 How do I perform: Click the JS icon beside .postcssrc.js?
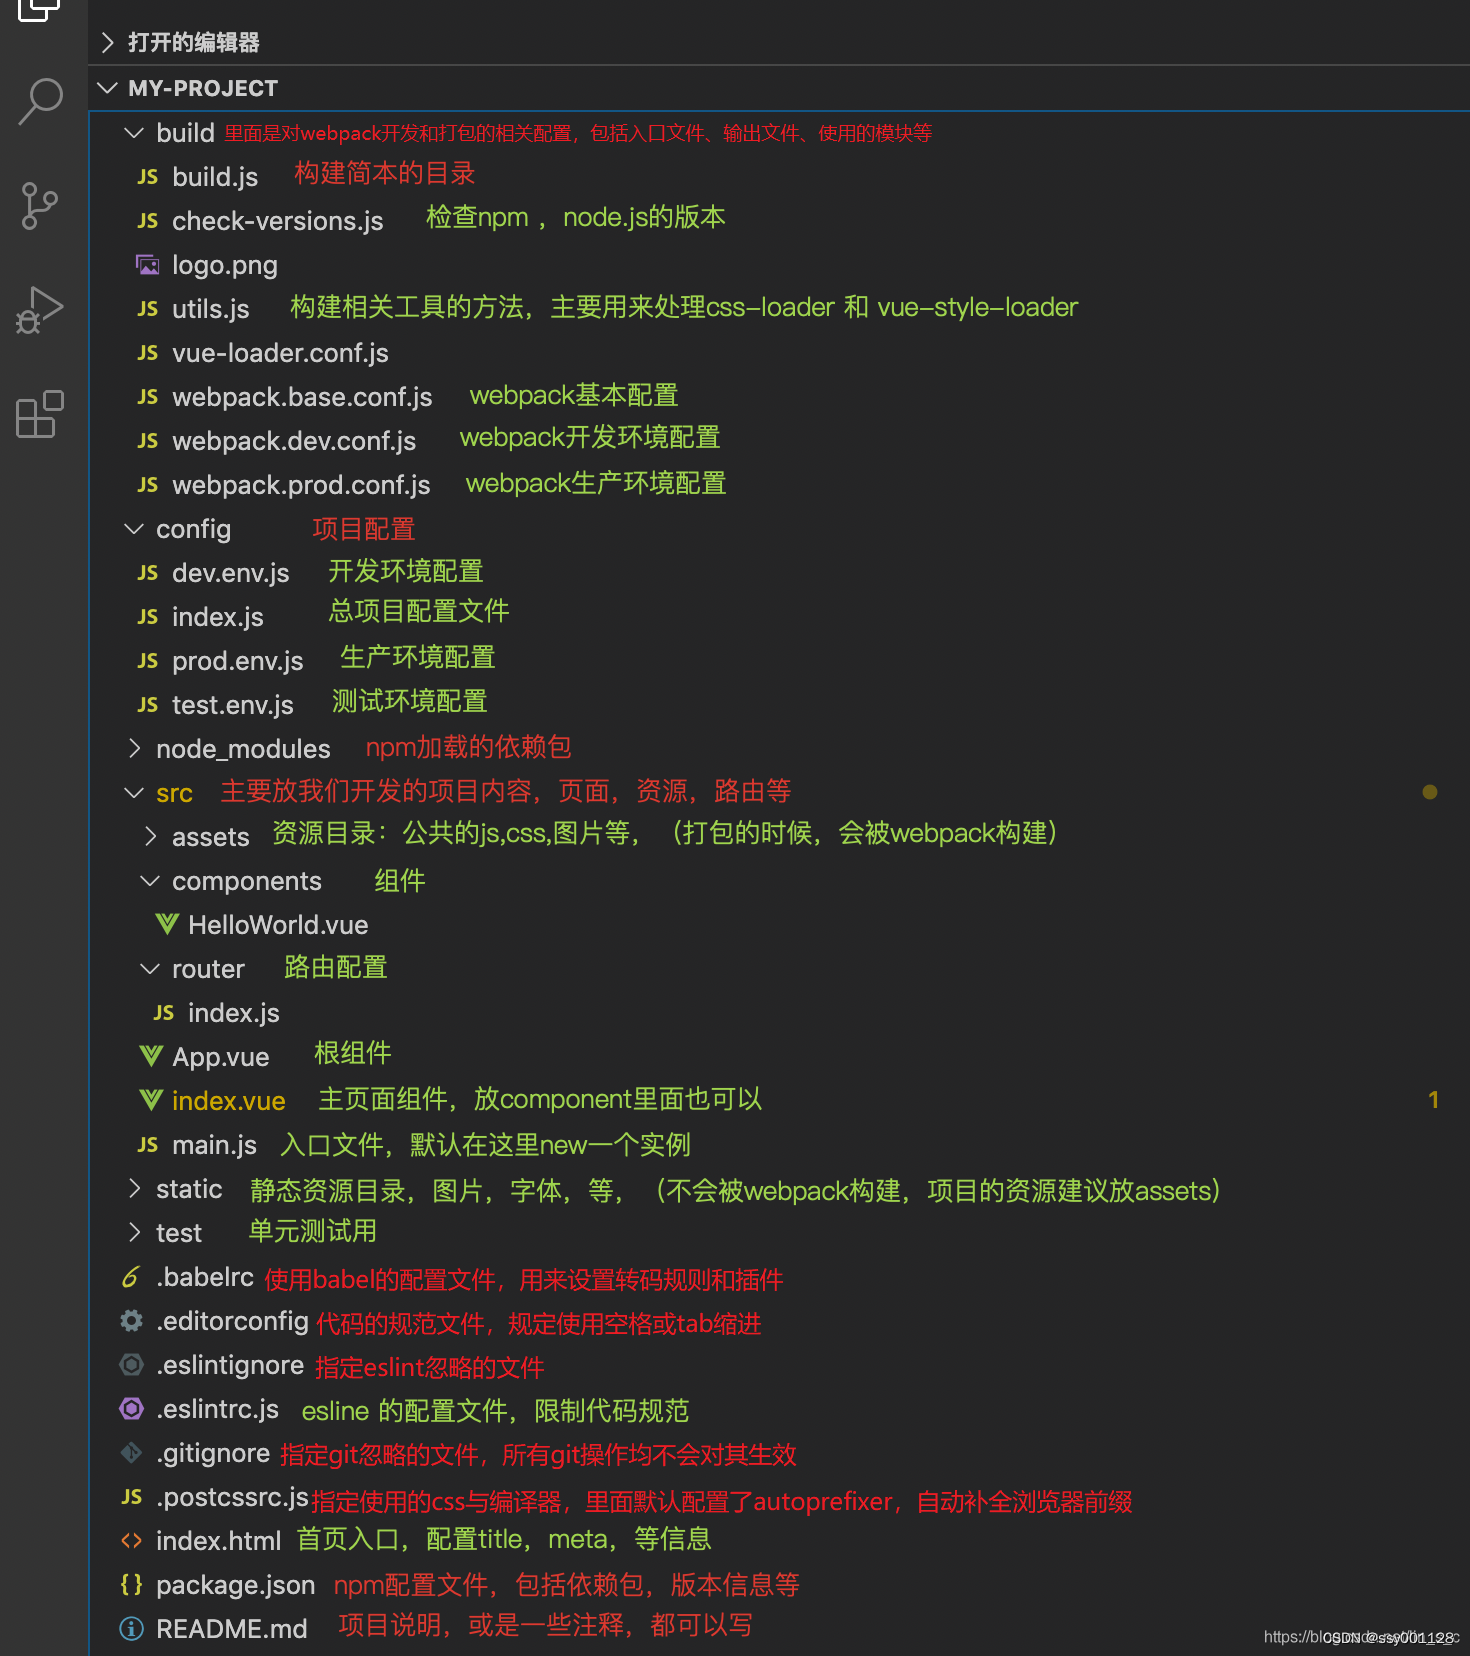132,1497
